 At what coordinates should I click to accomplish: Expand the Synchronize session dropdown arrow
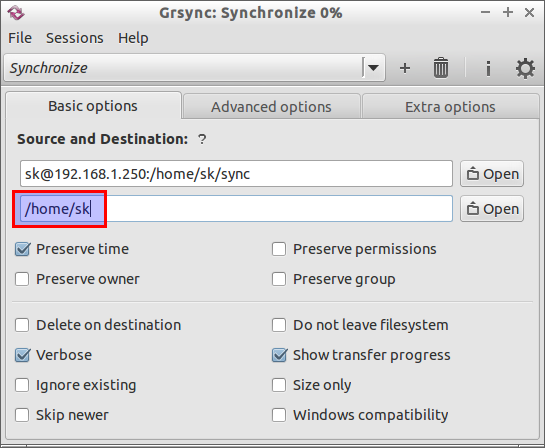tap(373, 68)
